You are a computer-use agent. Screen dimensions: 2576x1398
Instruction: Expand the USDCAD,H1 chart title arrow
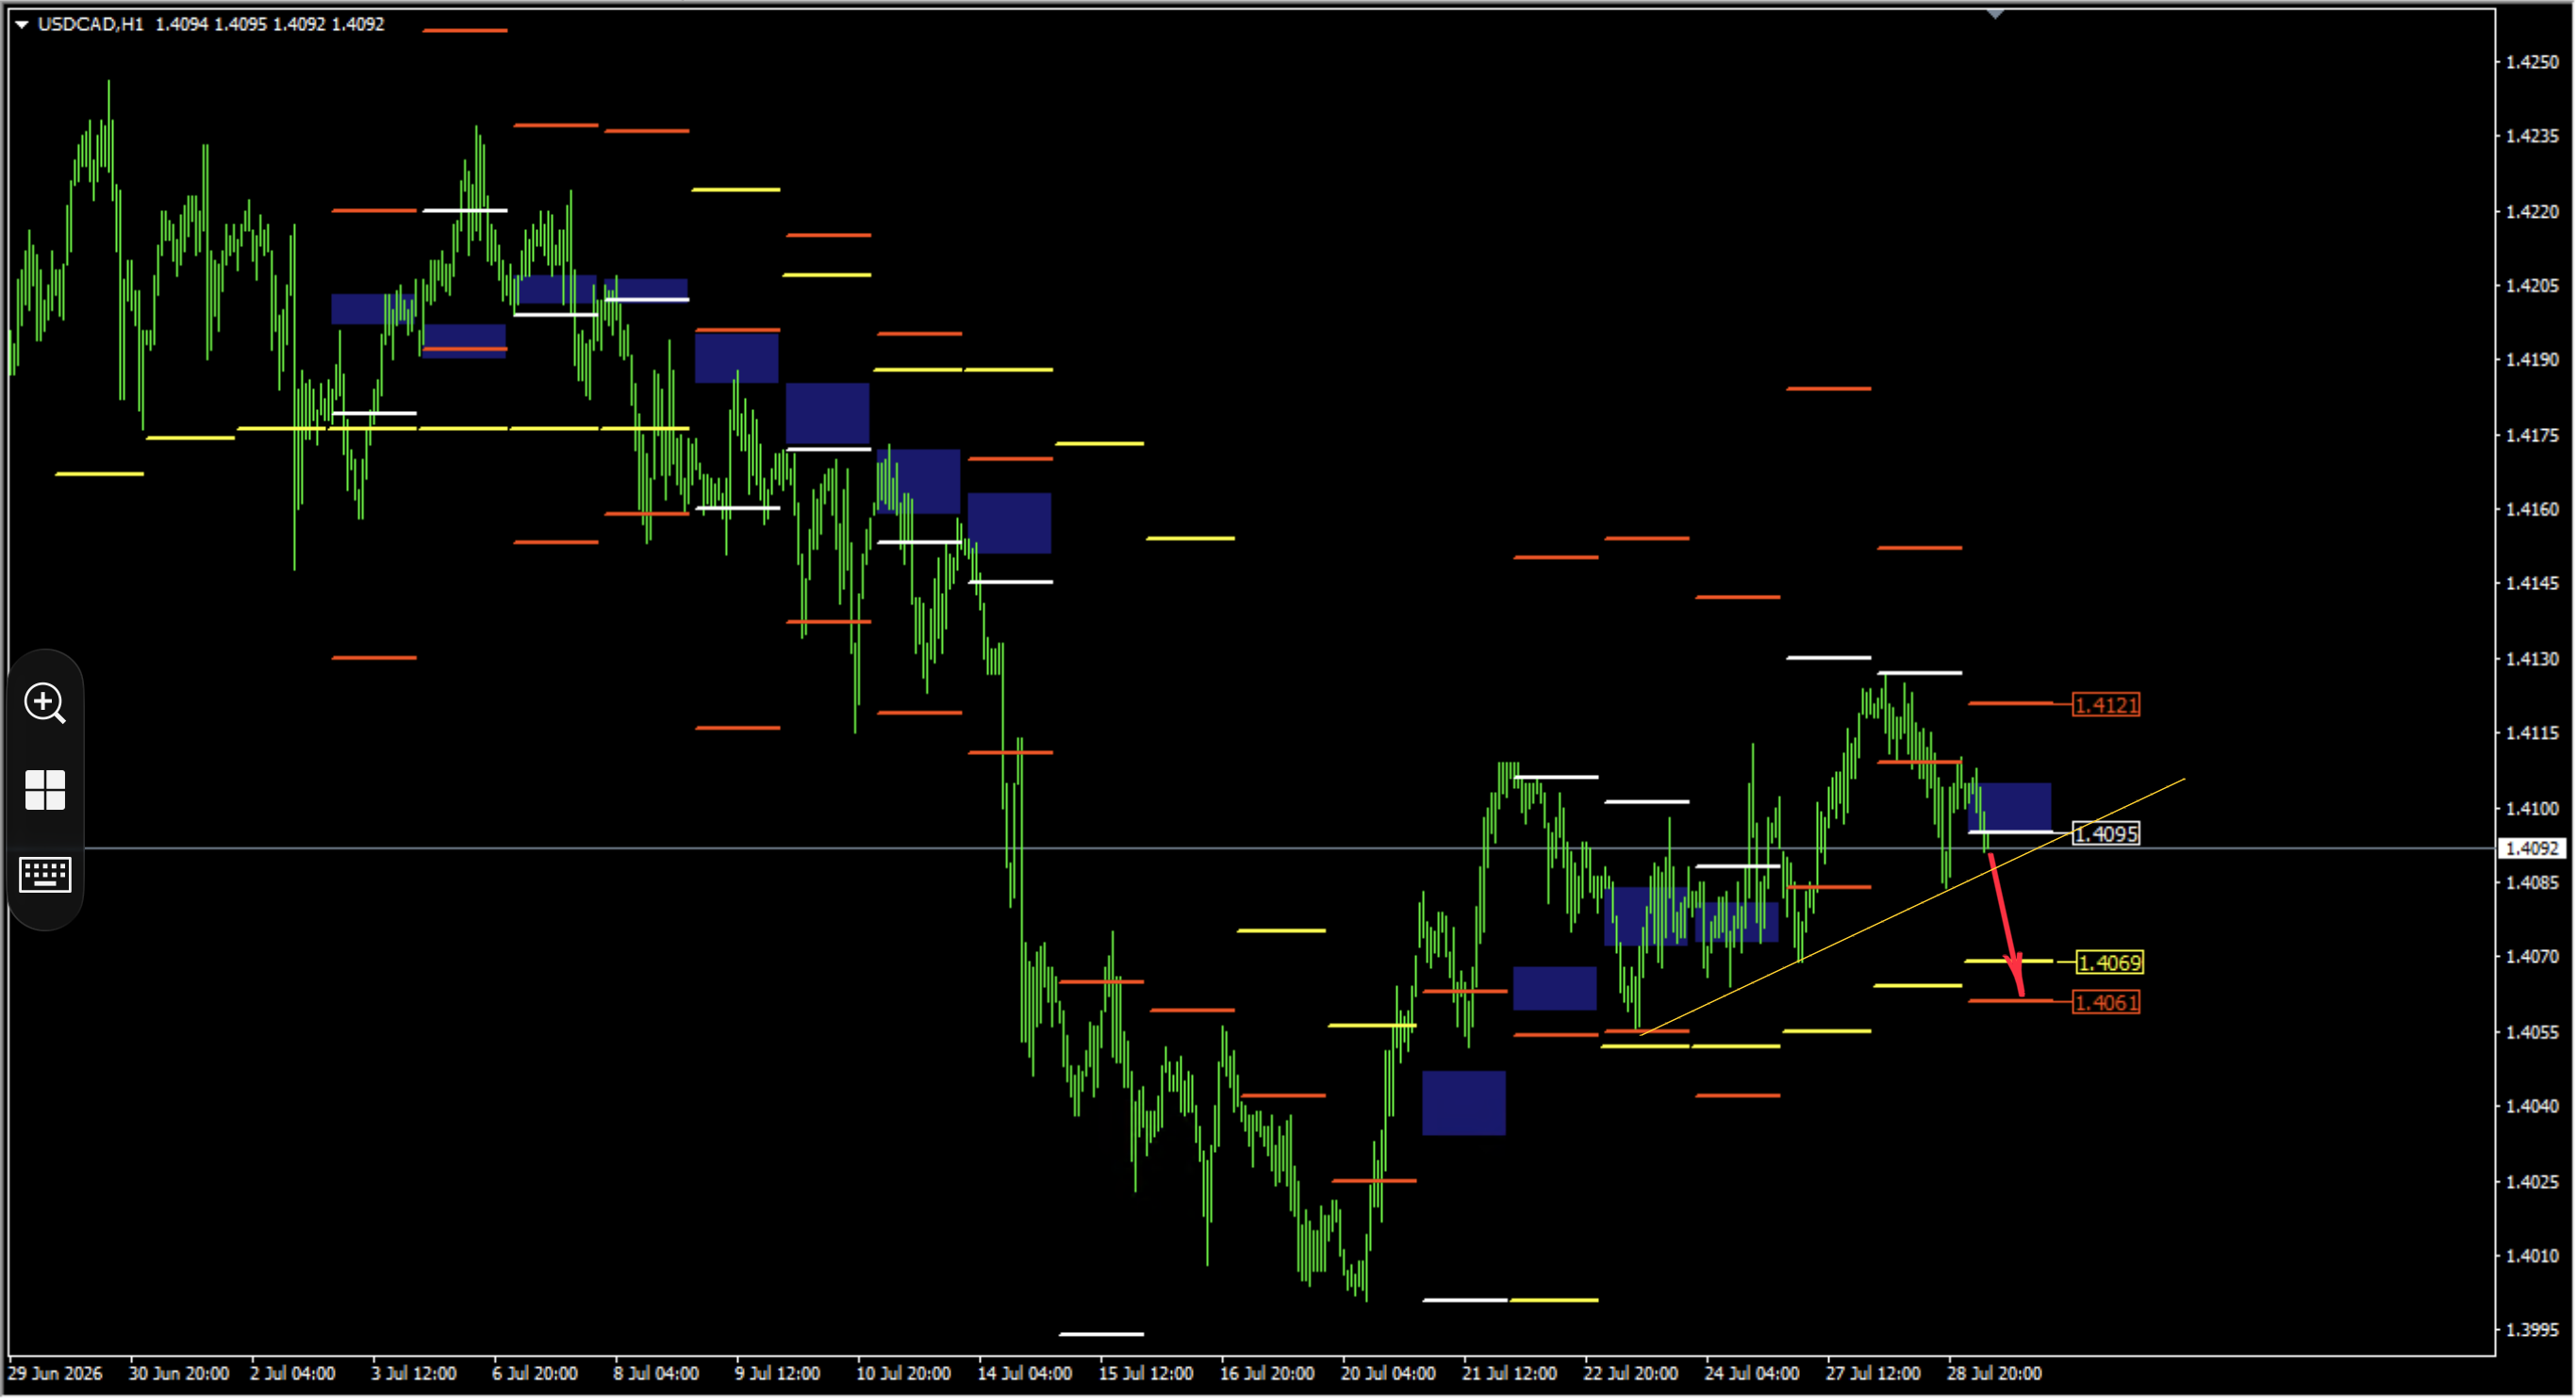coord(21,24)
